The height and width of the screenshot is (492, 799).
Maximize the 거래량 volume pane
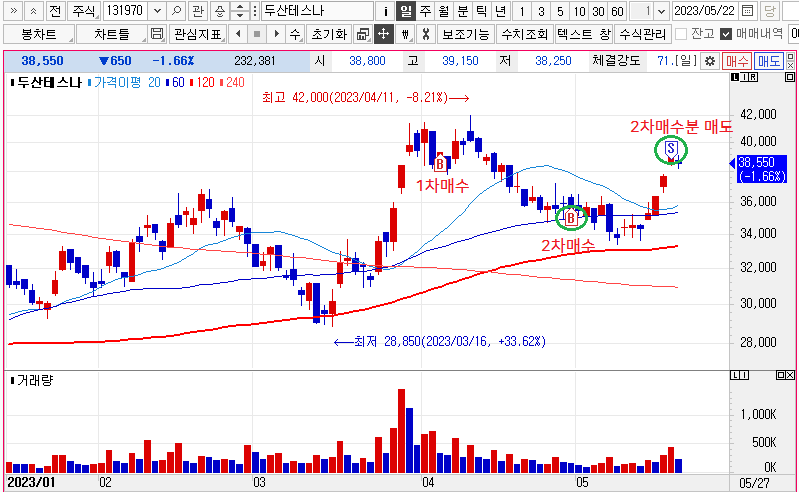781,375
